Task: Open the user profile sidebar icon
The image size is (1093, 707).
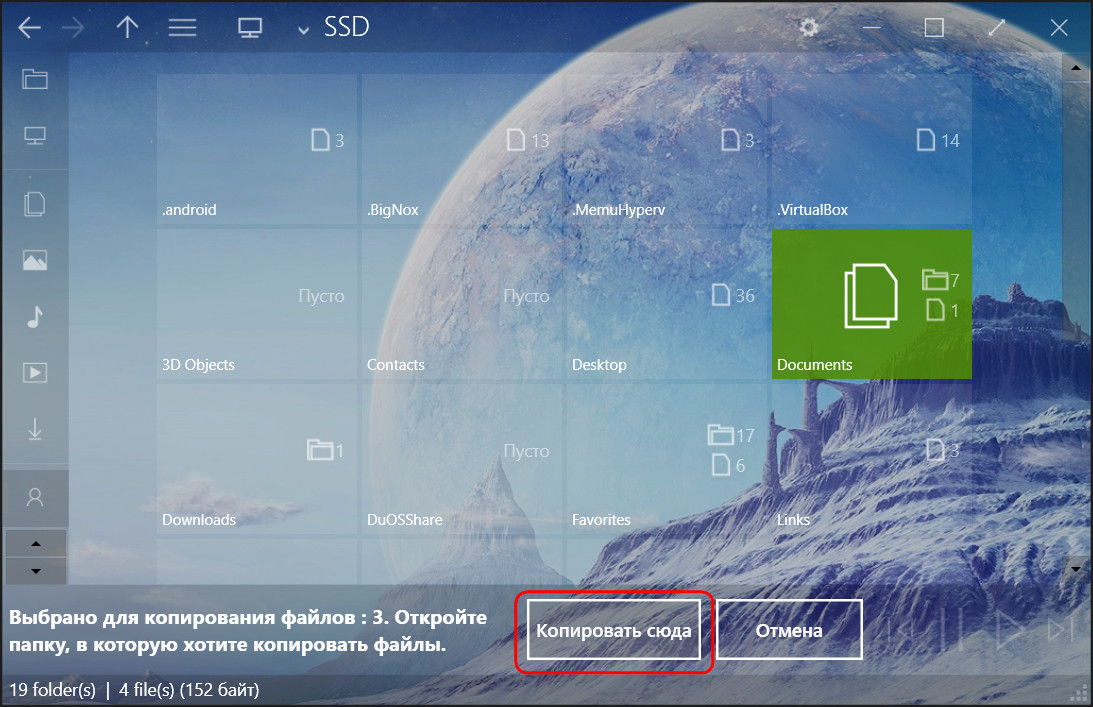Action: (35, 497)
